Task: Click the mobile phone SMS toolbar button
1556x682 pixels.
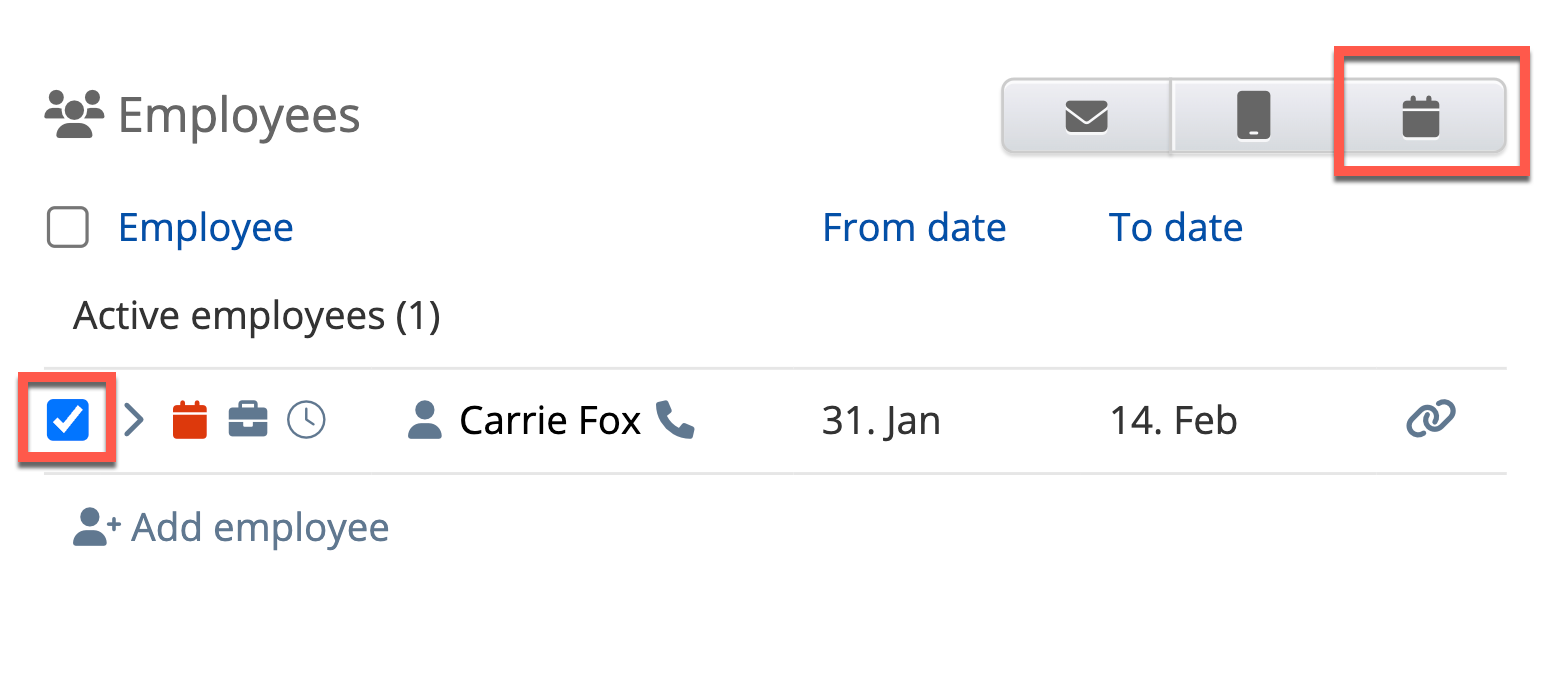Action: click(x=1253, y=117)
